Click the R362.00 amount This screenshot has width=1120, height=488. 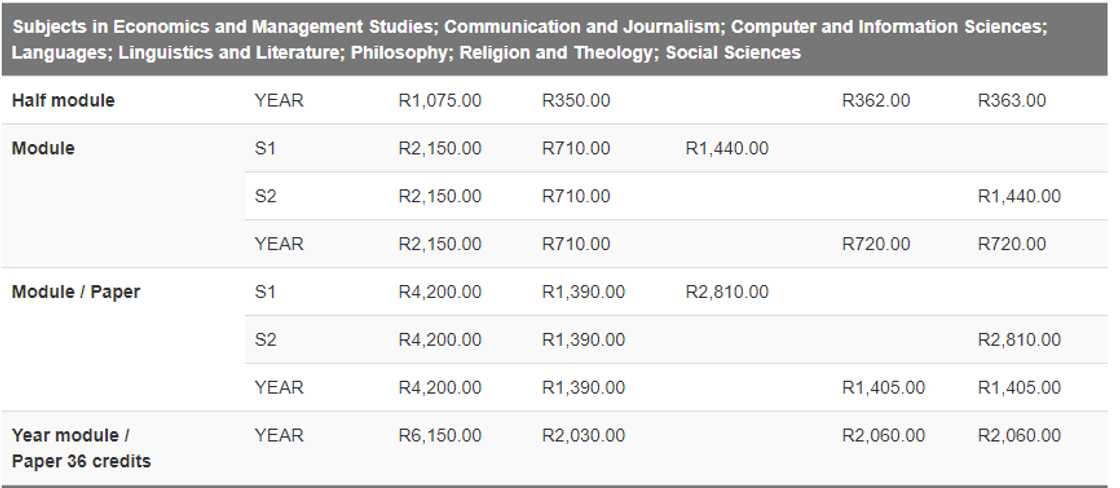click(876, 101)
